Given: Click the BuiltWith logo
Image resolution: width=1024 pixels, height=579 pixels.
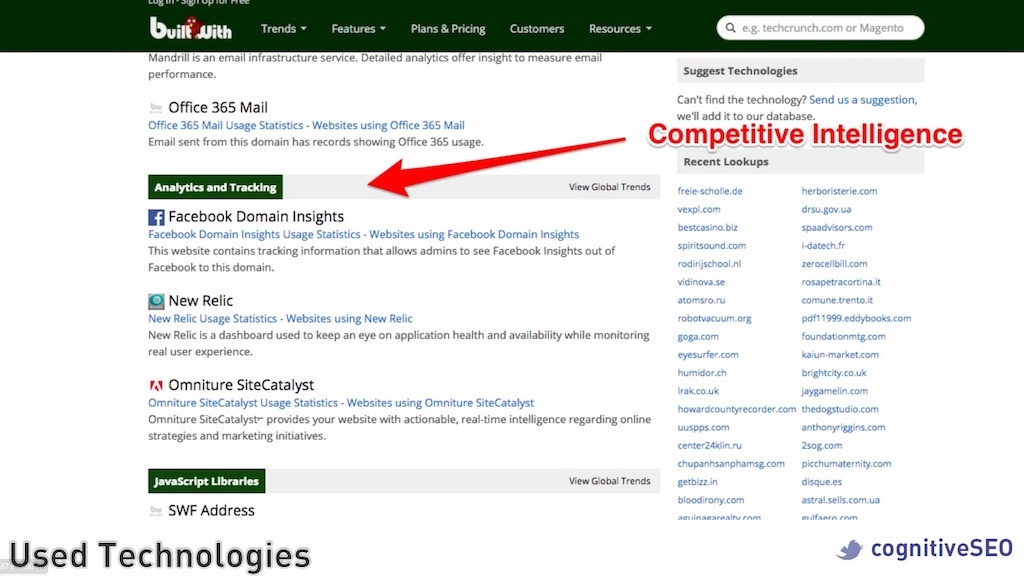Looking at the screenshot, I should click(x=190, y=28).
